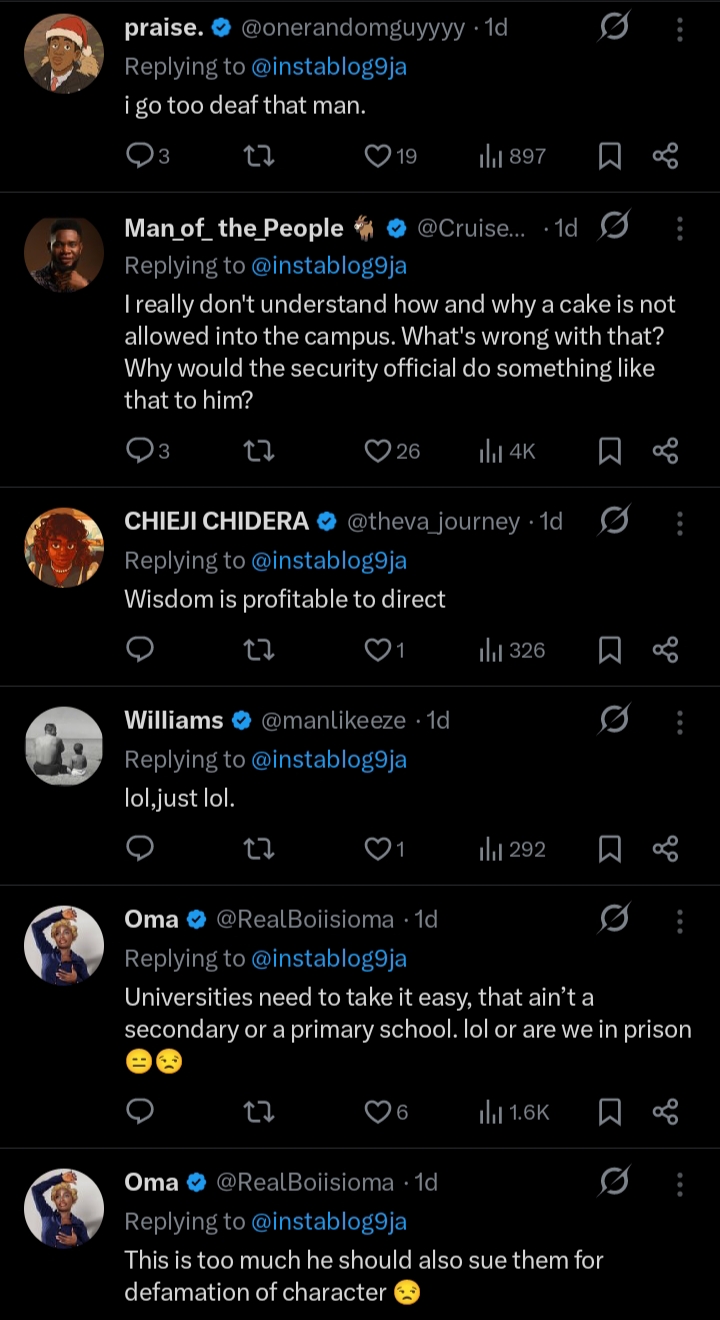Image resolution: width=720 pixels, height=1320 pixels.
Task: Click the Grok icon on Williams' reply
Action: coord(612,720)
